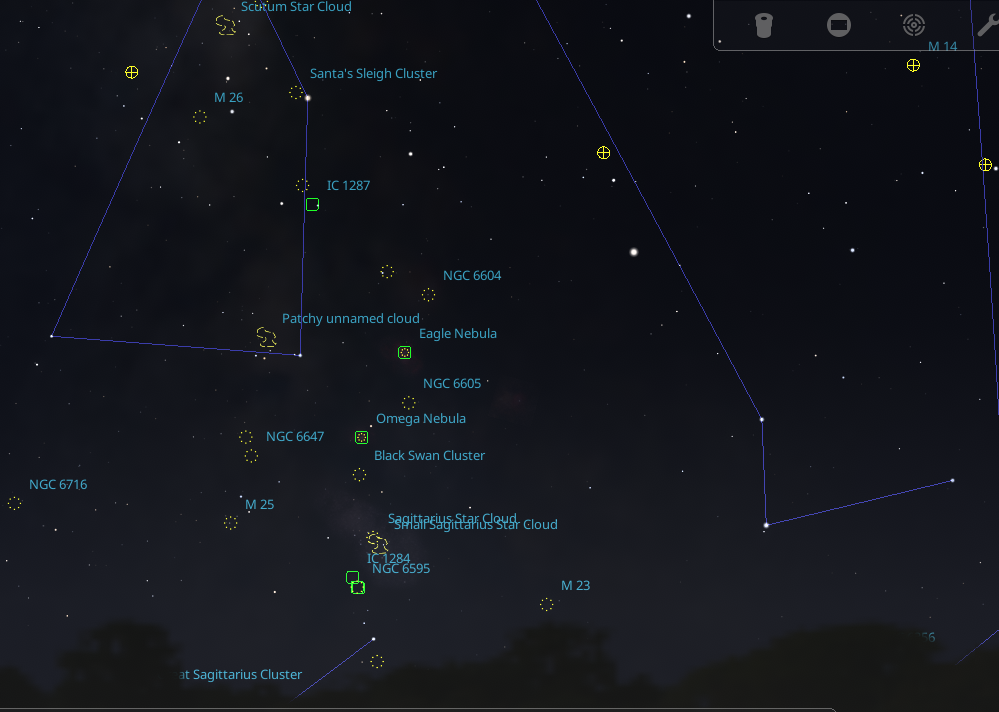Click the Small Sagittarius Star Cloud label

475,525
